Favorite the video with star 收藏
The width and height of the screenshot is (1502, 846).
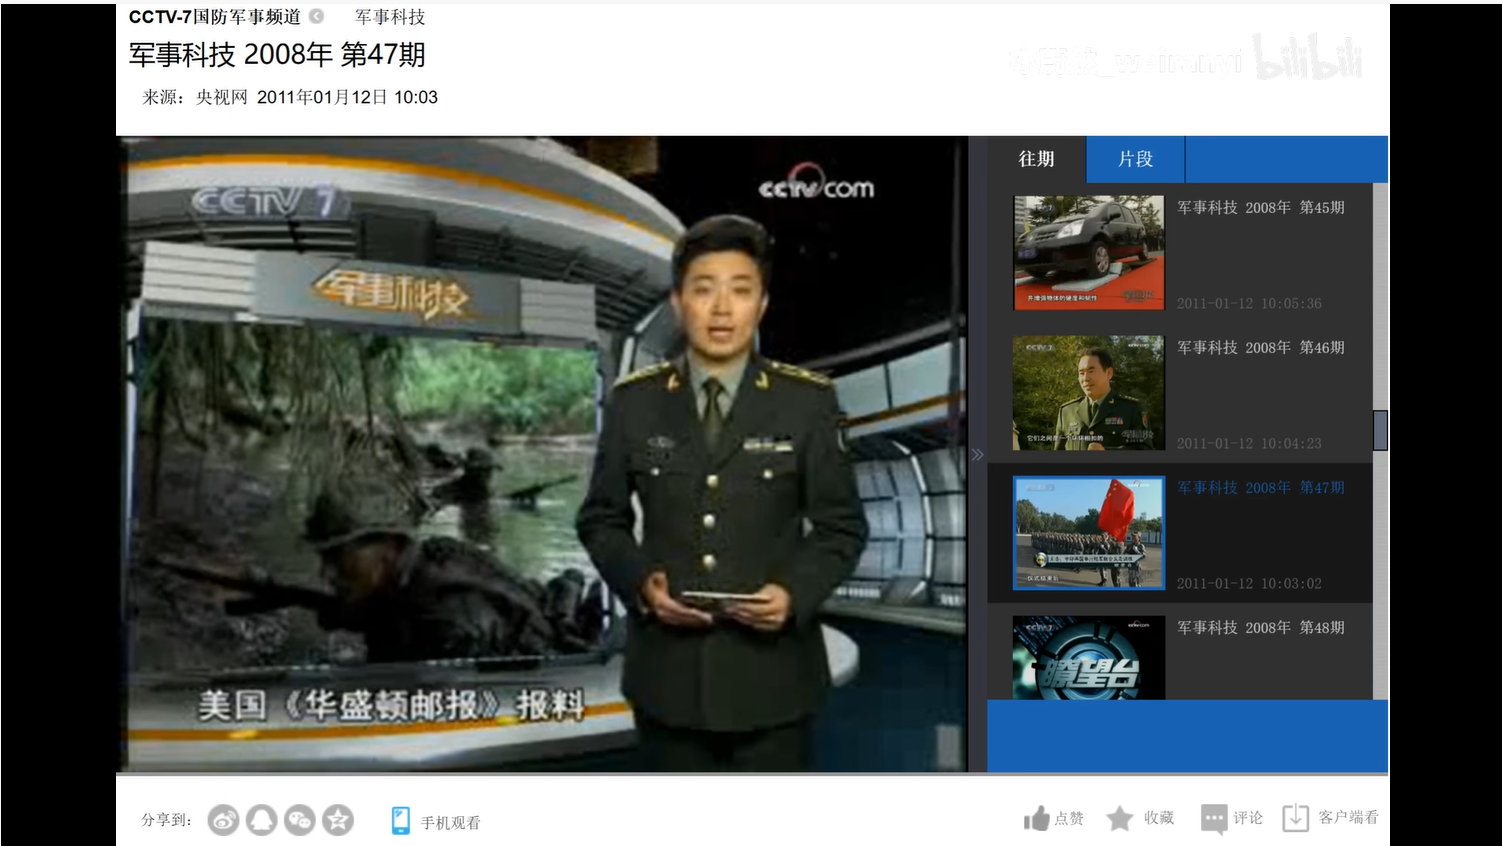click(1119, 819)
